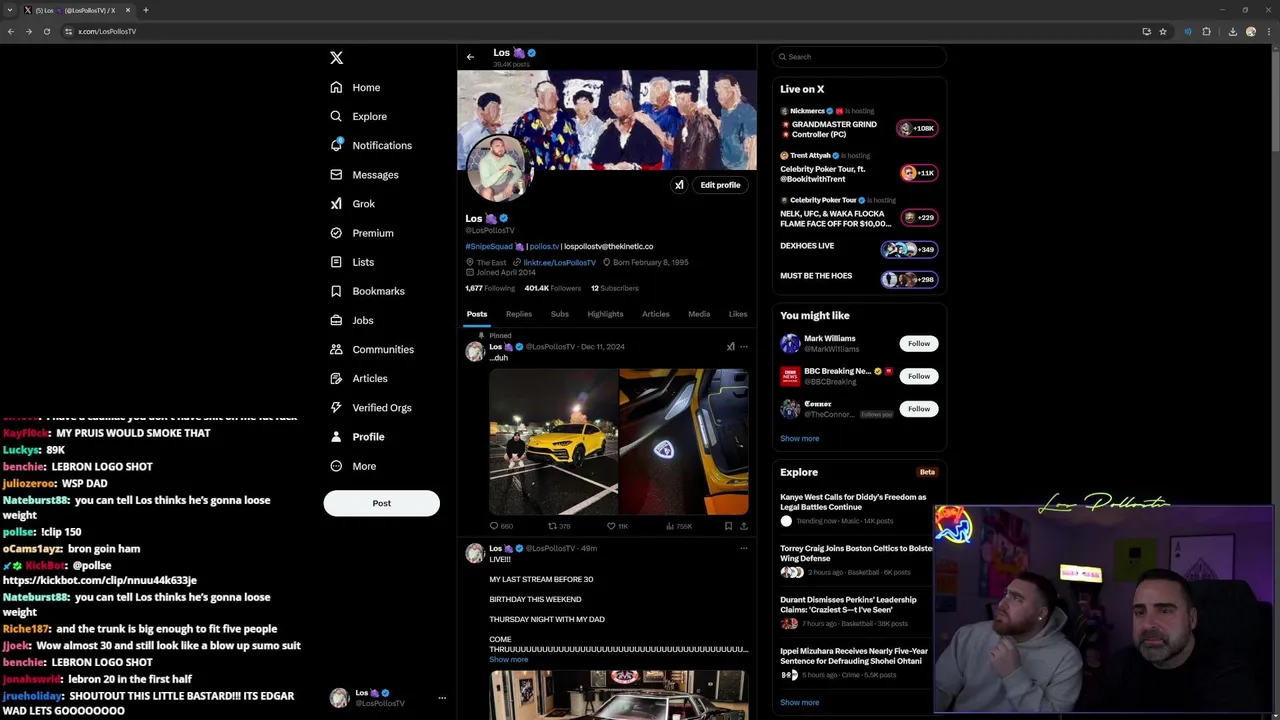Bookmark this page with star icon

[1163, 31]
